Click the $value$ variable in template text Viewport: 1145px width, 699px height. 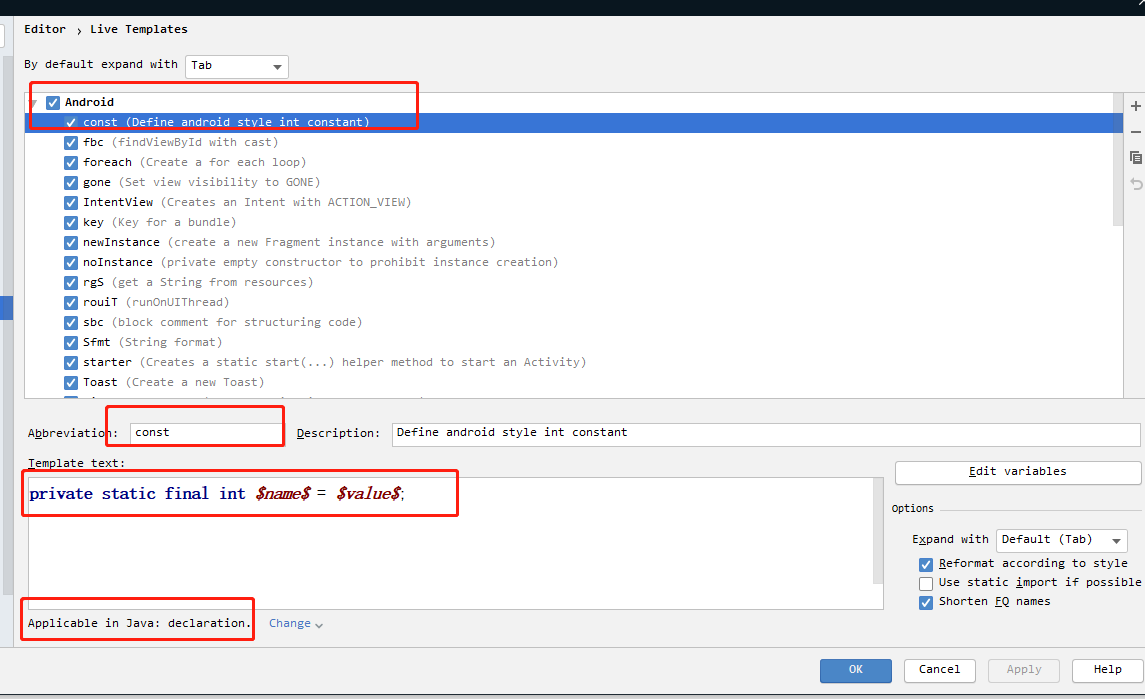tap(369, 494)
